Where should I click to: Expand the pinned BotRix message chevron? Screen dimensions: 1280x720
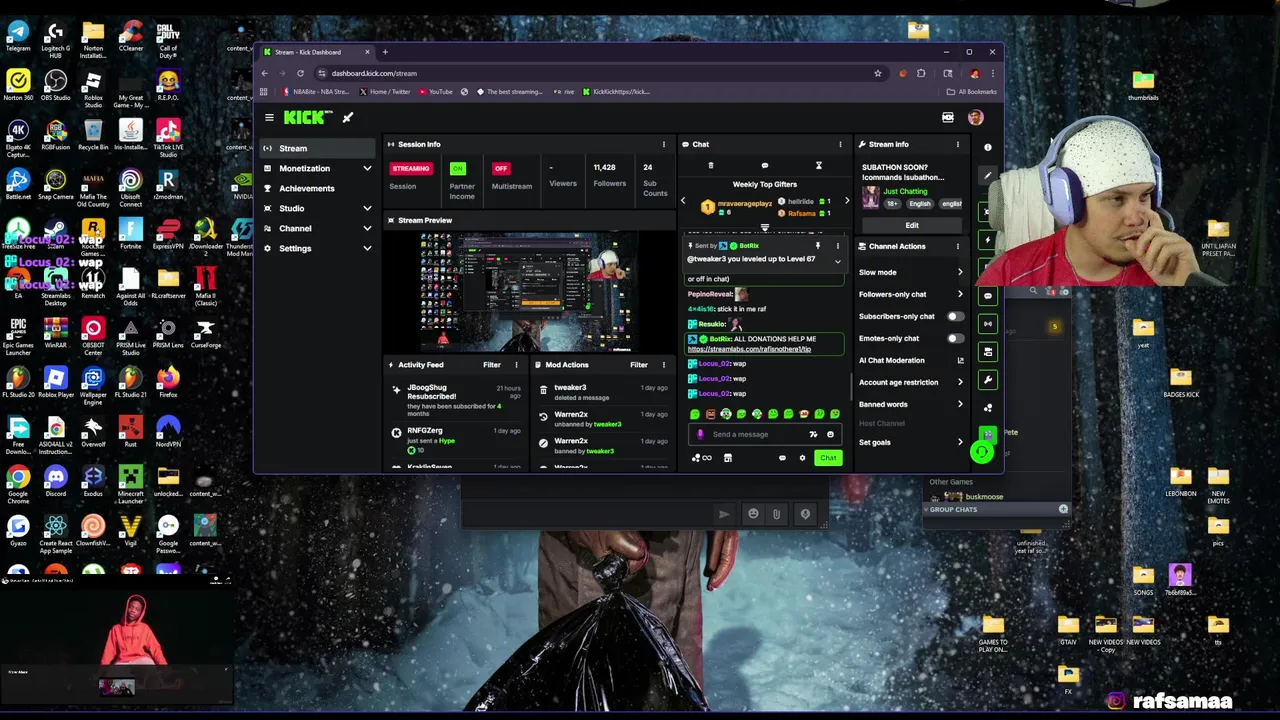point(837,263)
